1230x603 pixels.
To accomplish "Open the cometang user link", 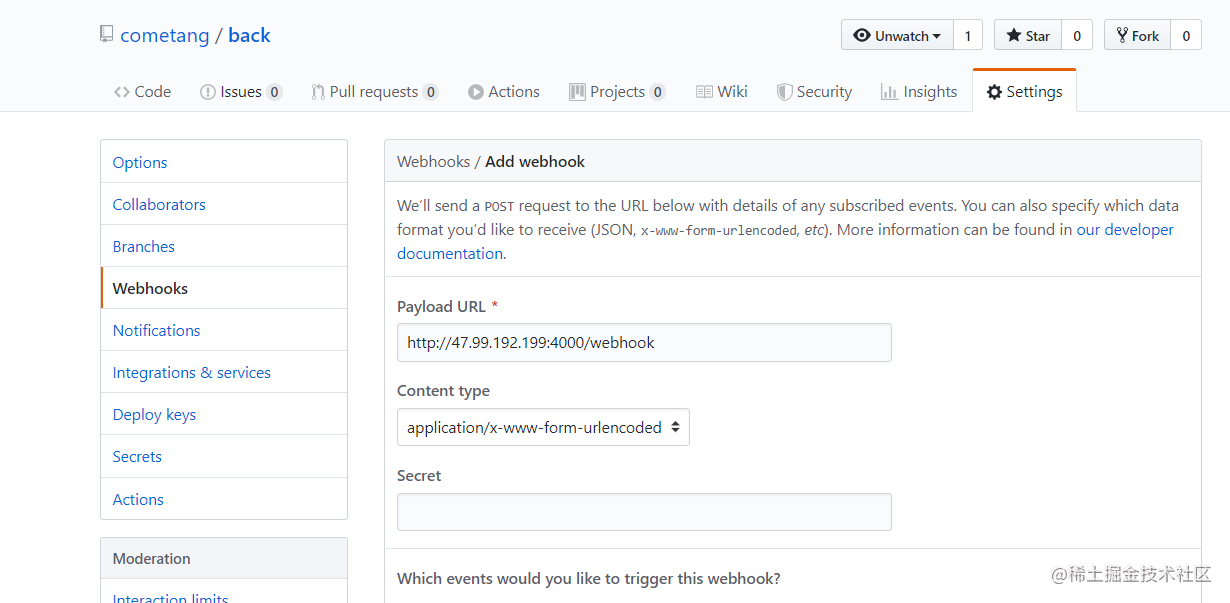I will pos(165,35).
